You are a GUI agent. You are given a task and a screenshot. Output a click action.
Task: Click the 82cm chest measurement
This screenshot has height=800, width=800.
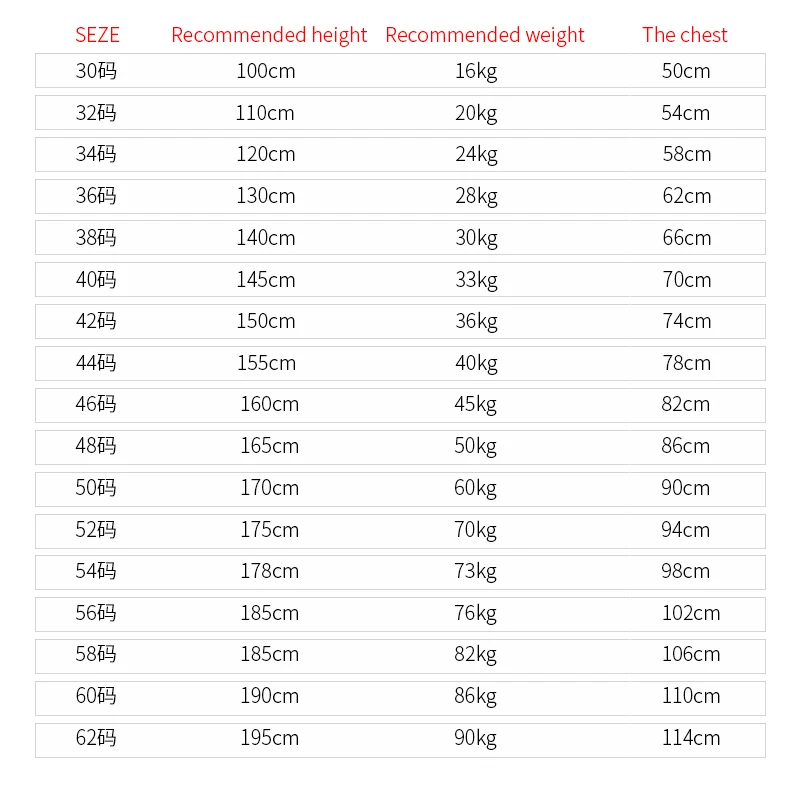[x=686, y=404]
